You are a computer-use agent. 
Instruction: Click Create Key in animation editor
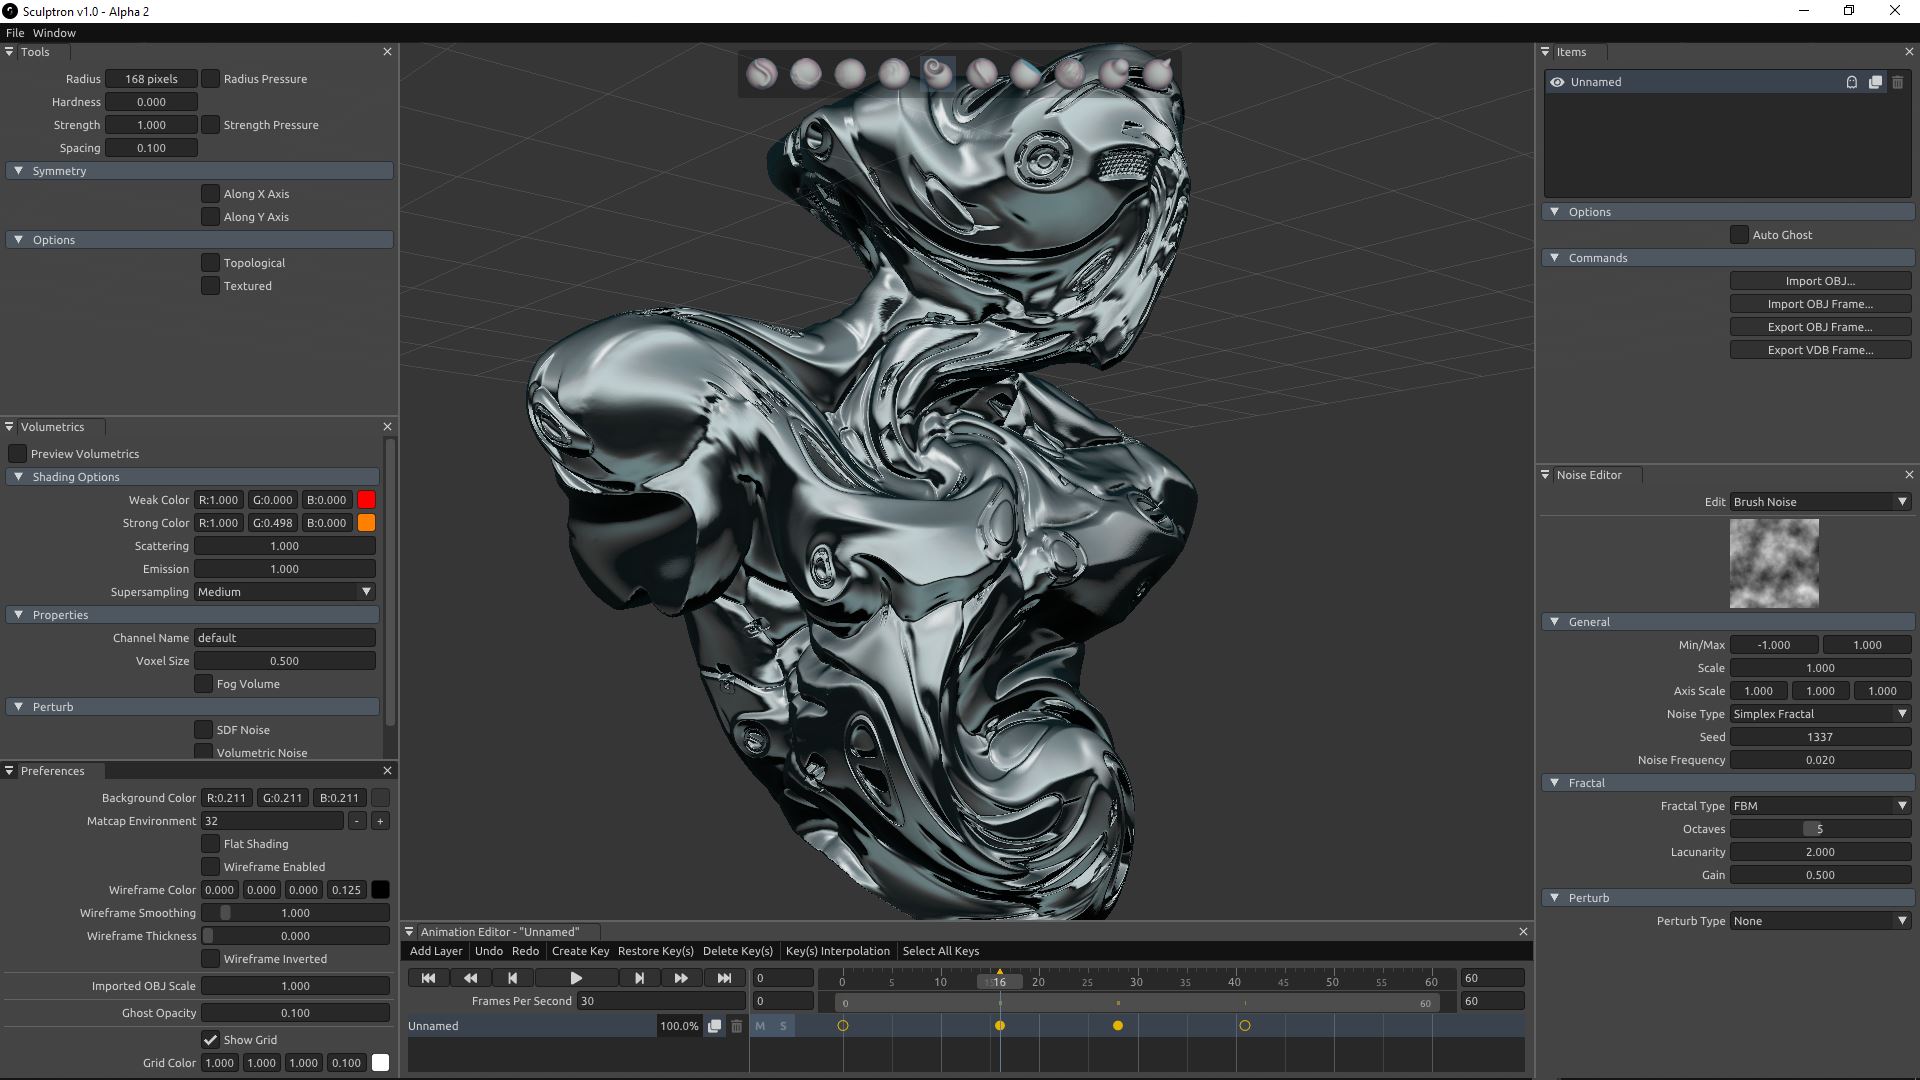[580, 951]
